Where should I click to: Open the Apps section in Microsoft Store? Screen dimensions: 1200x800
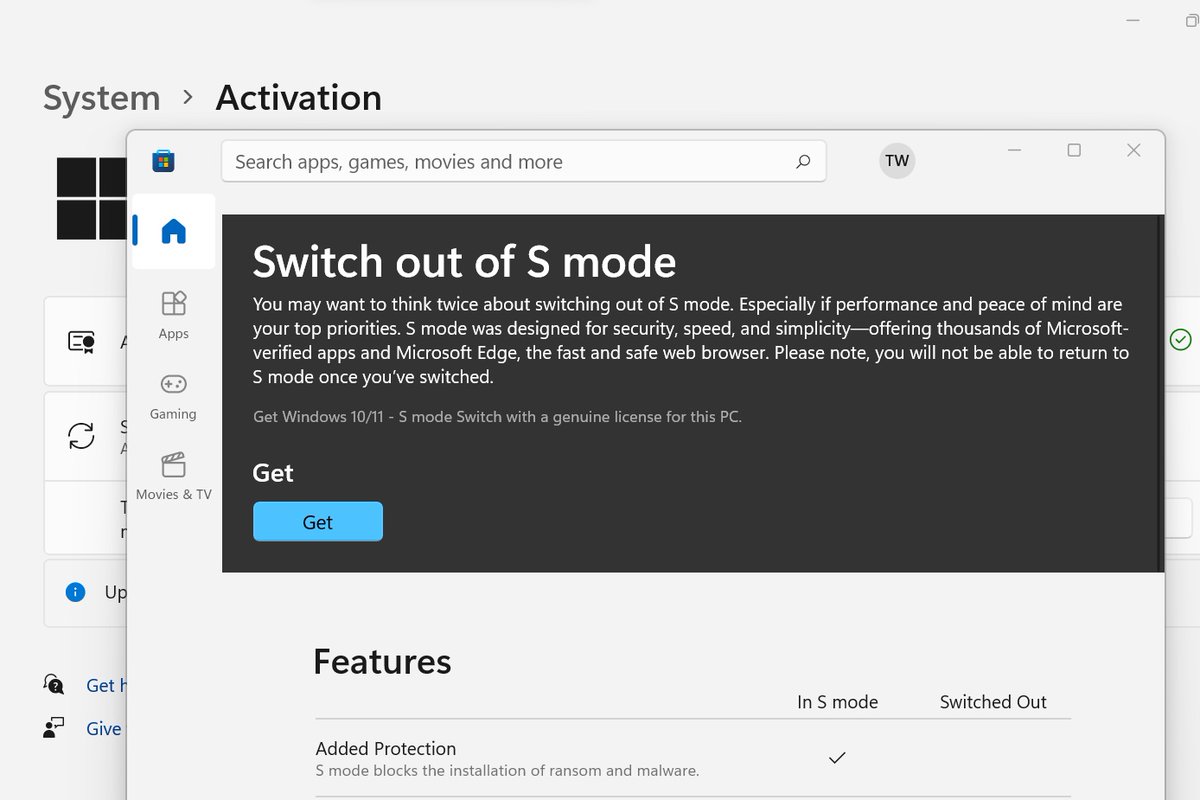(x=173, y=315)
